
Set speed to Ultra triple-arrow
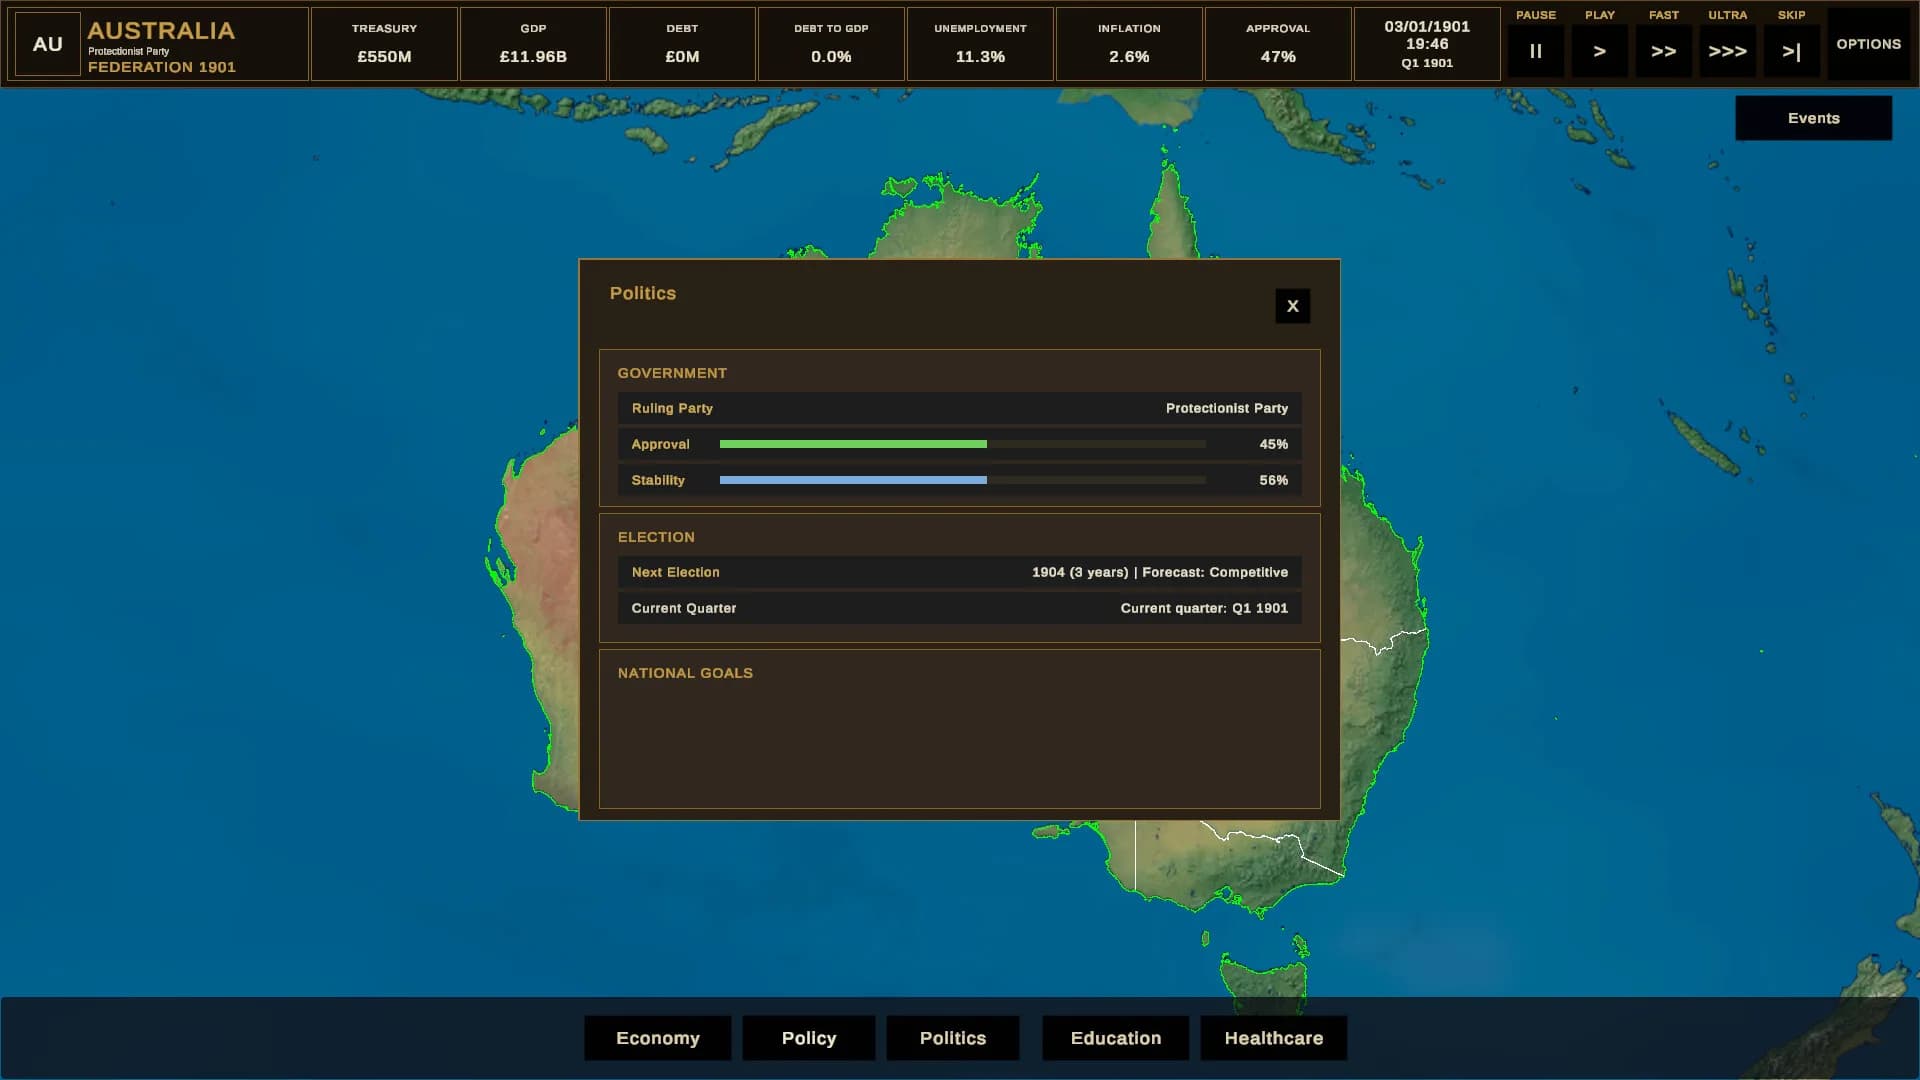[1727, 51]
